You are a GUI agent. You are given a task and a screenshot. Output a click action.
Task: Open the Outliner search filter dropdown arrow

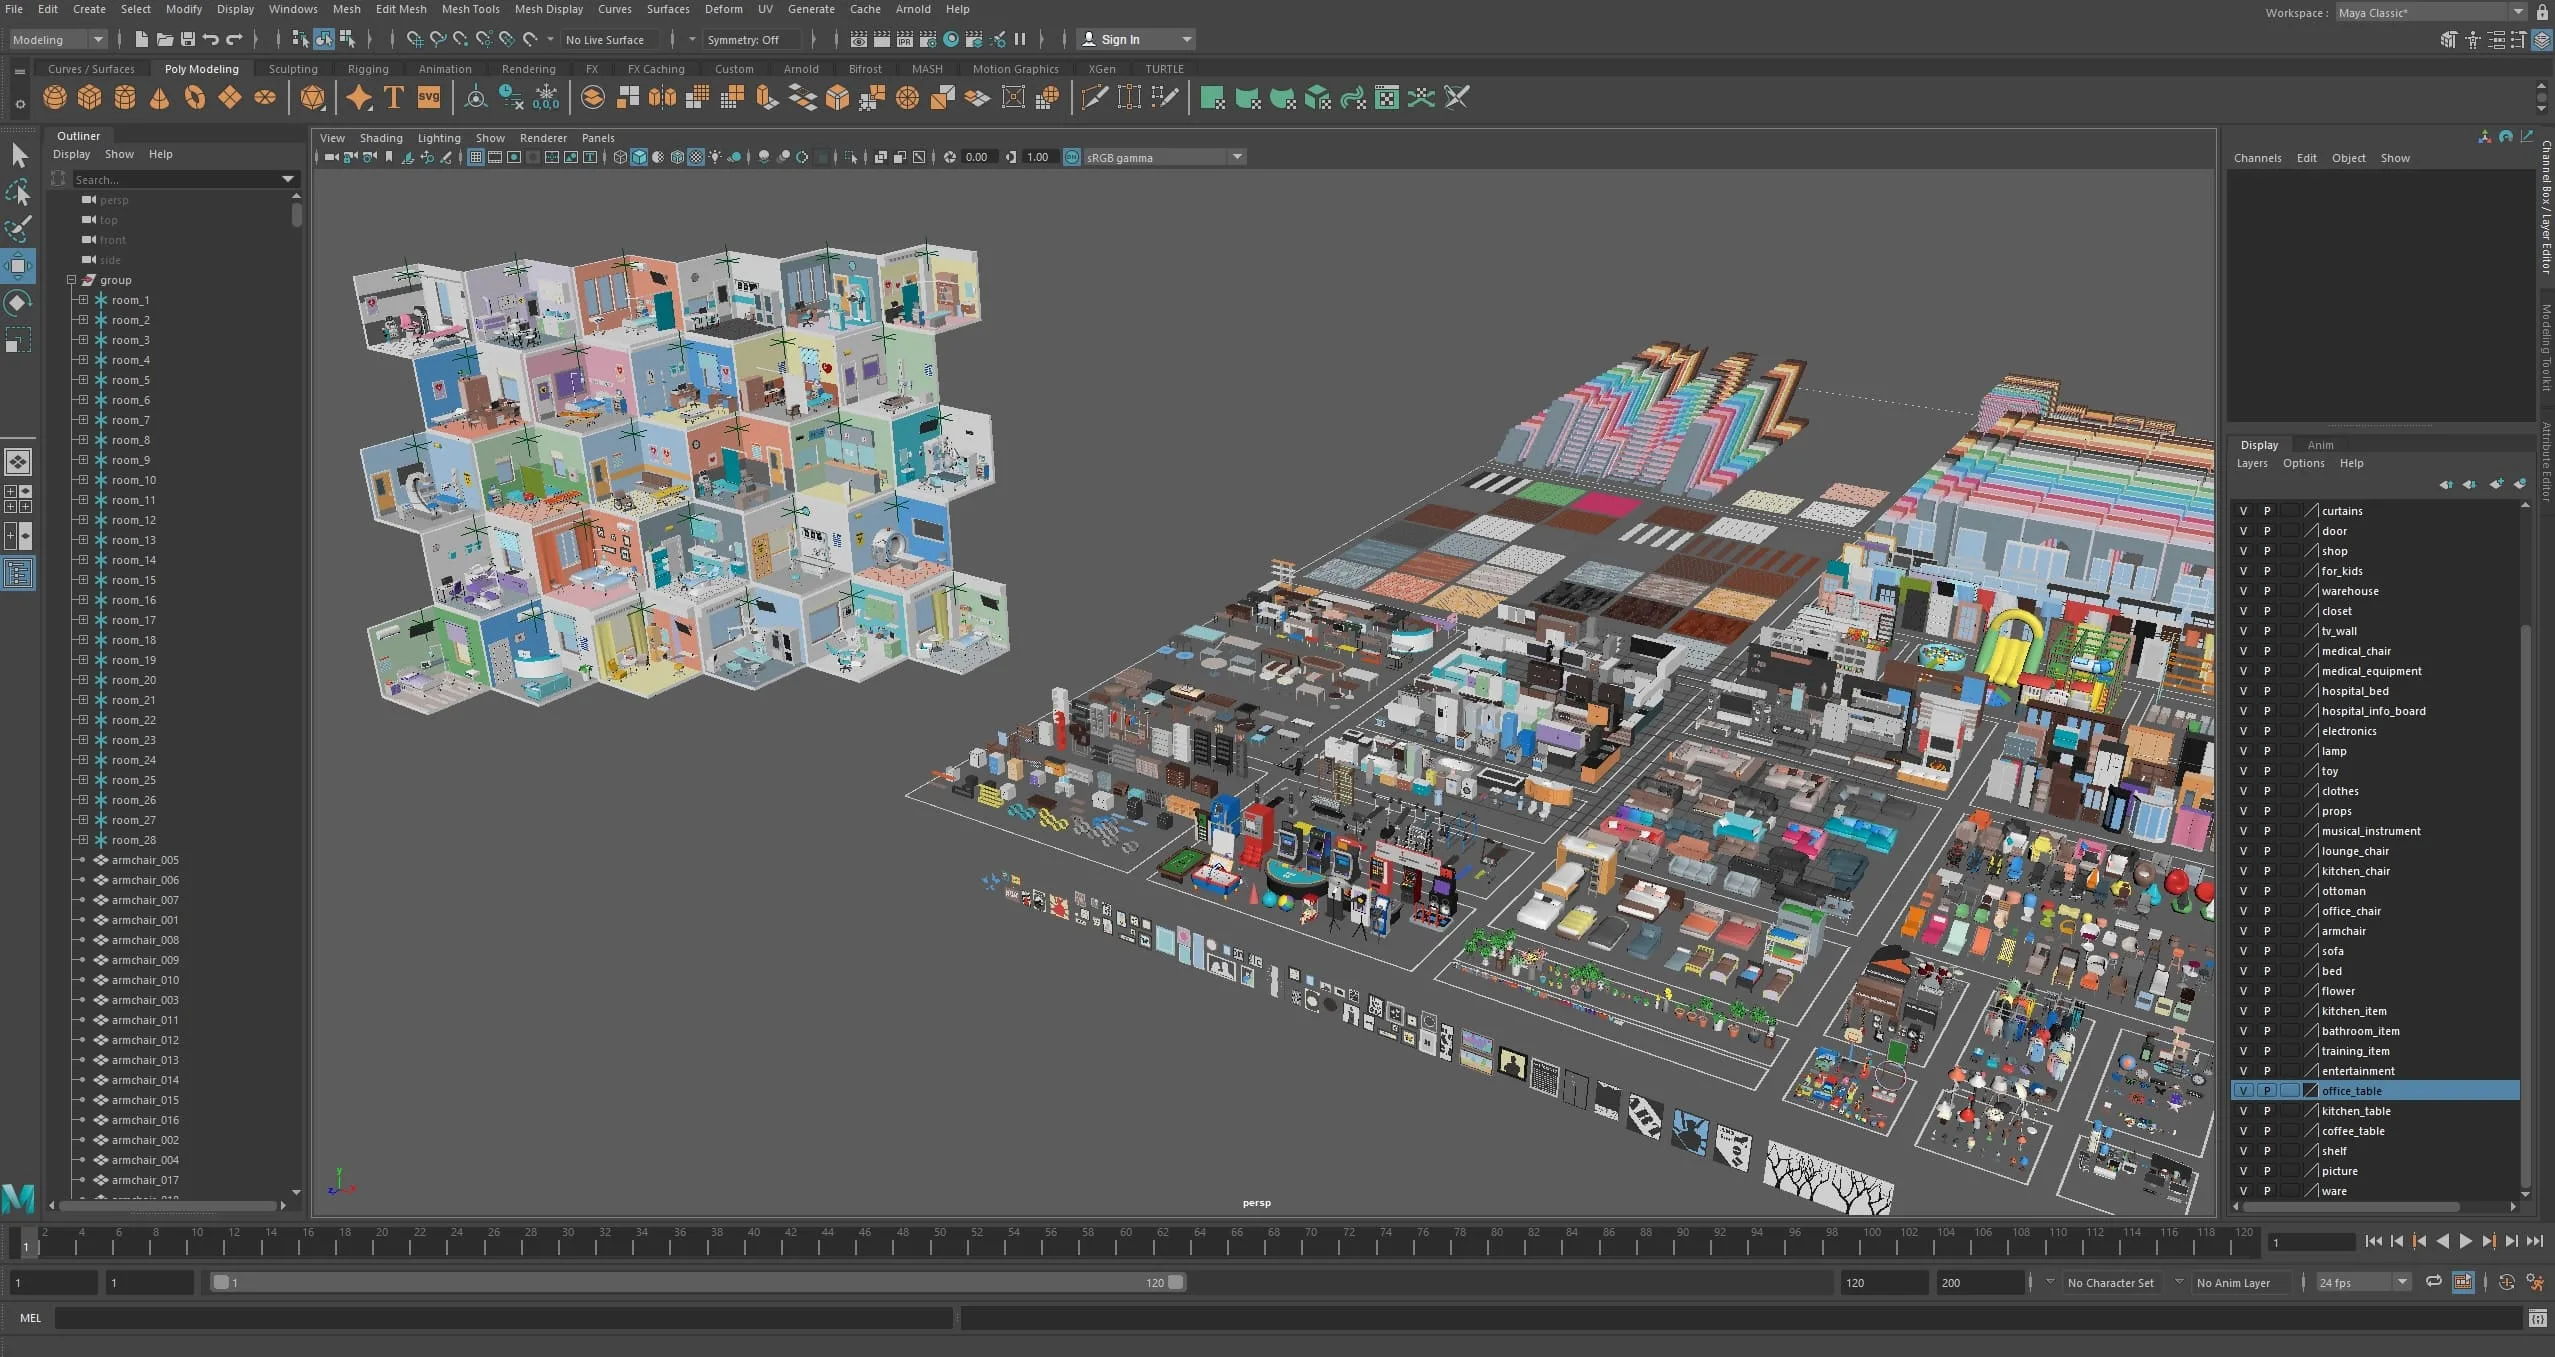point(288,179)
